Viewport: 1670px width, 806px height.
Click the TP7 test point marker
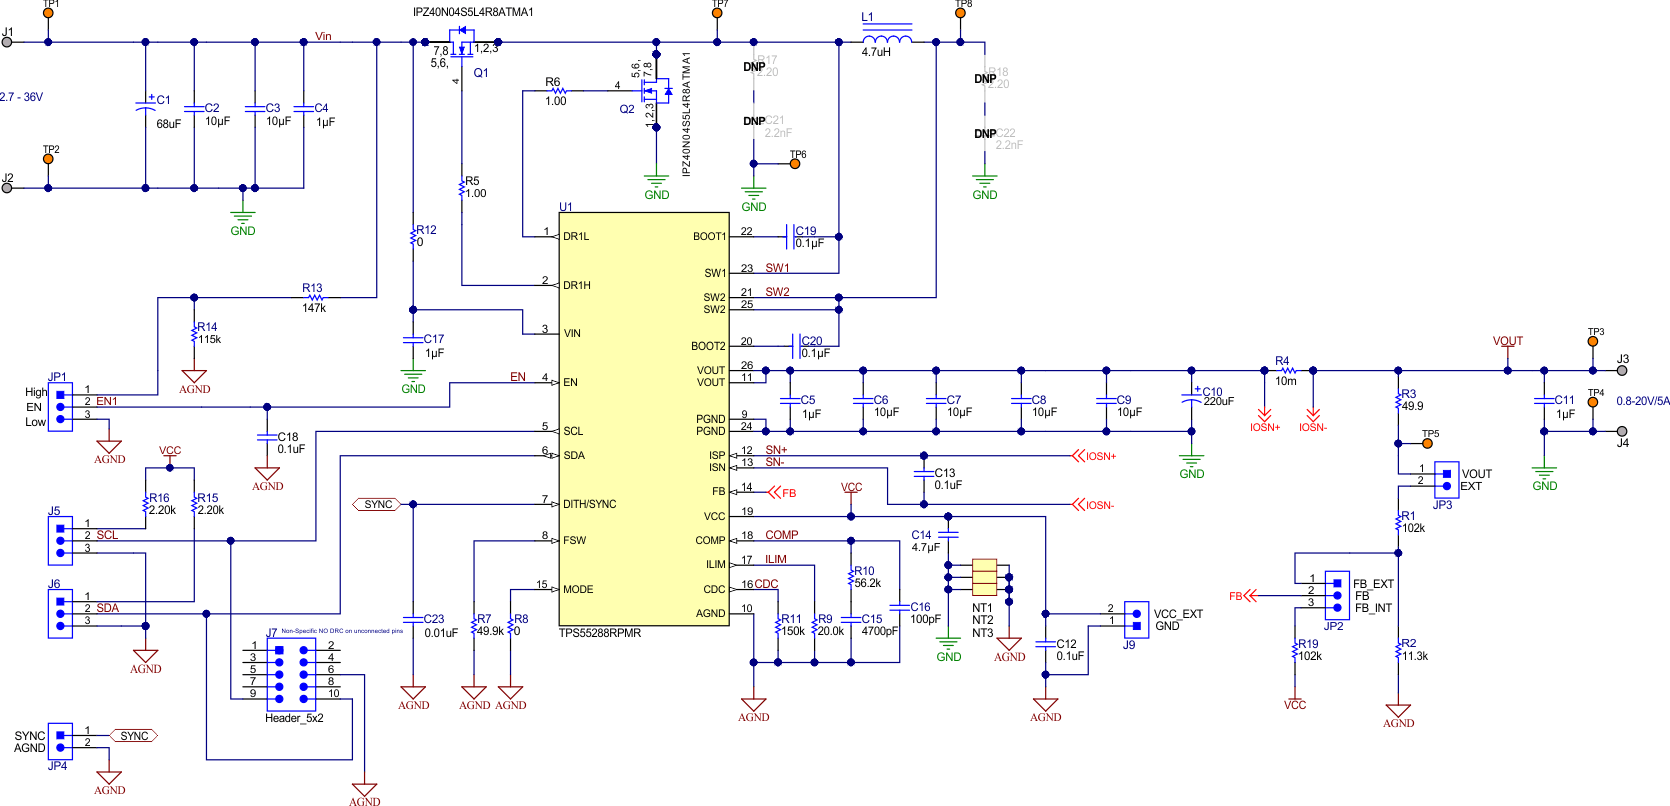[717, 14]
